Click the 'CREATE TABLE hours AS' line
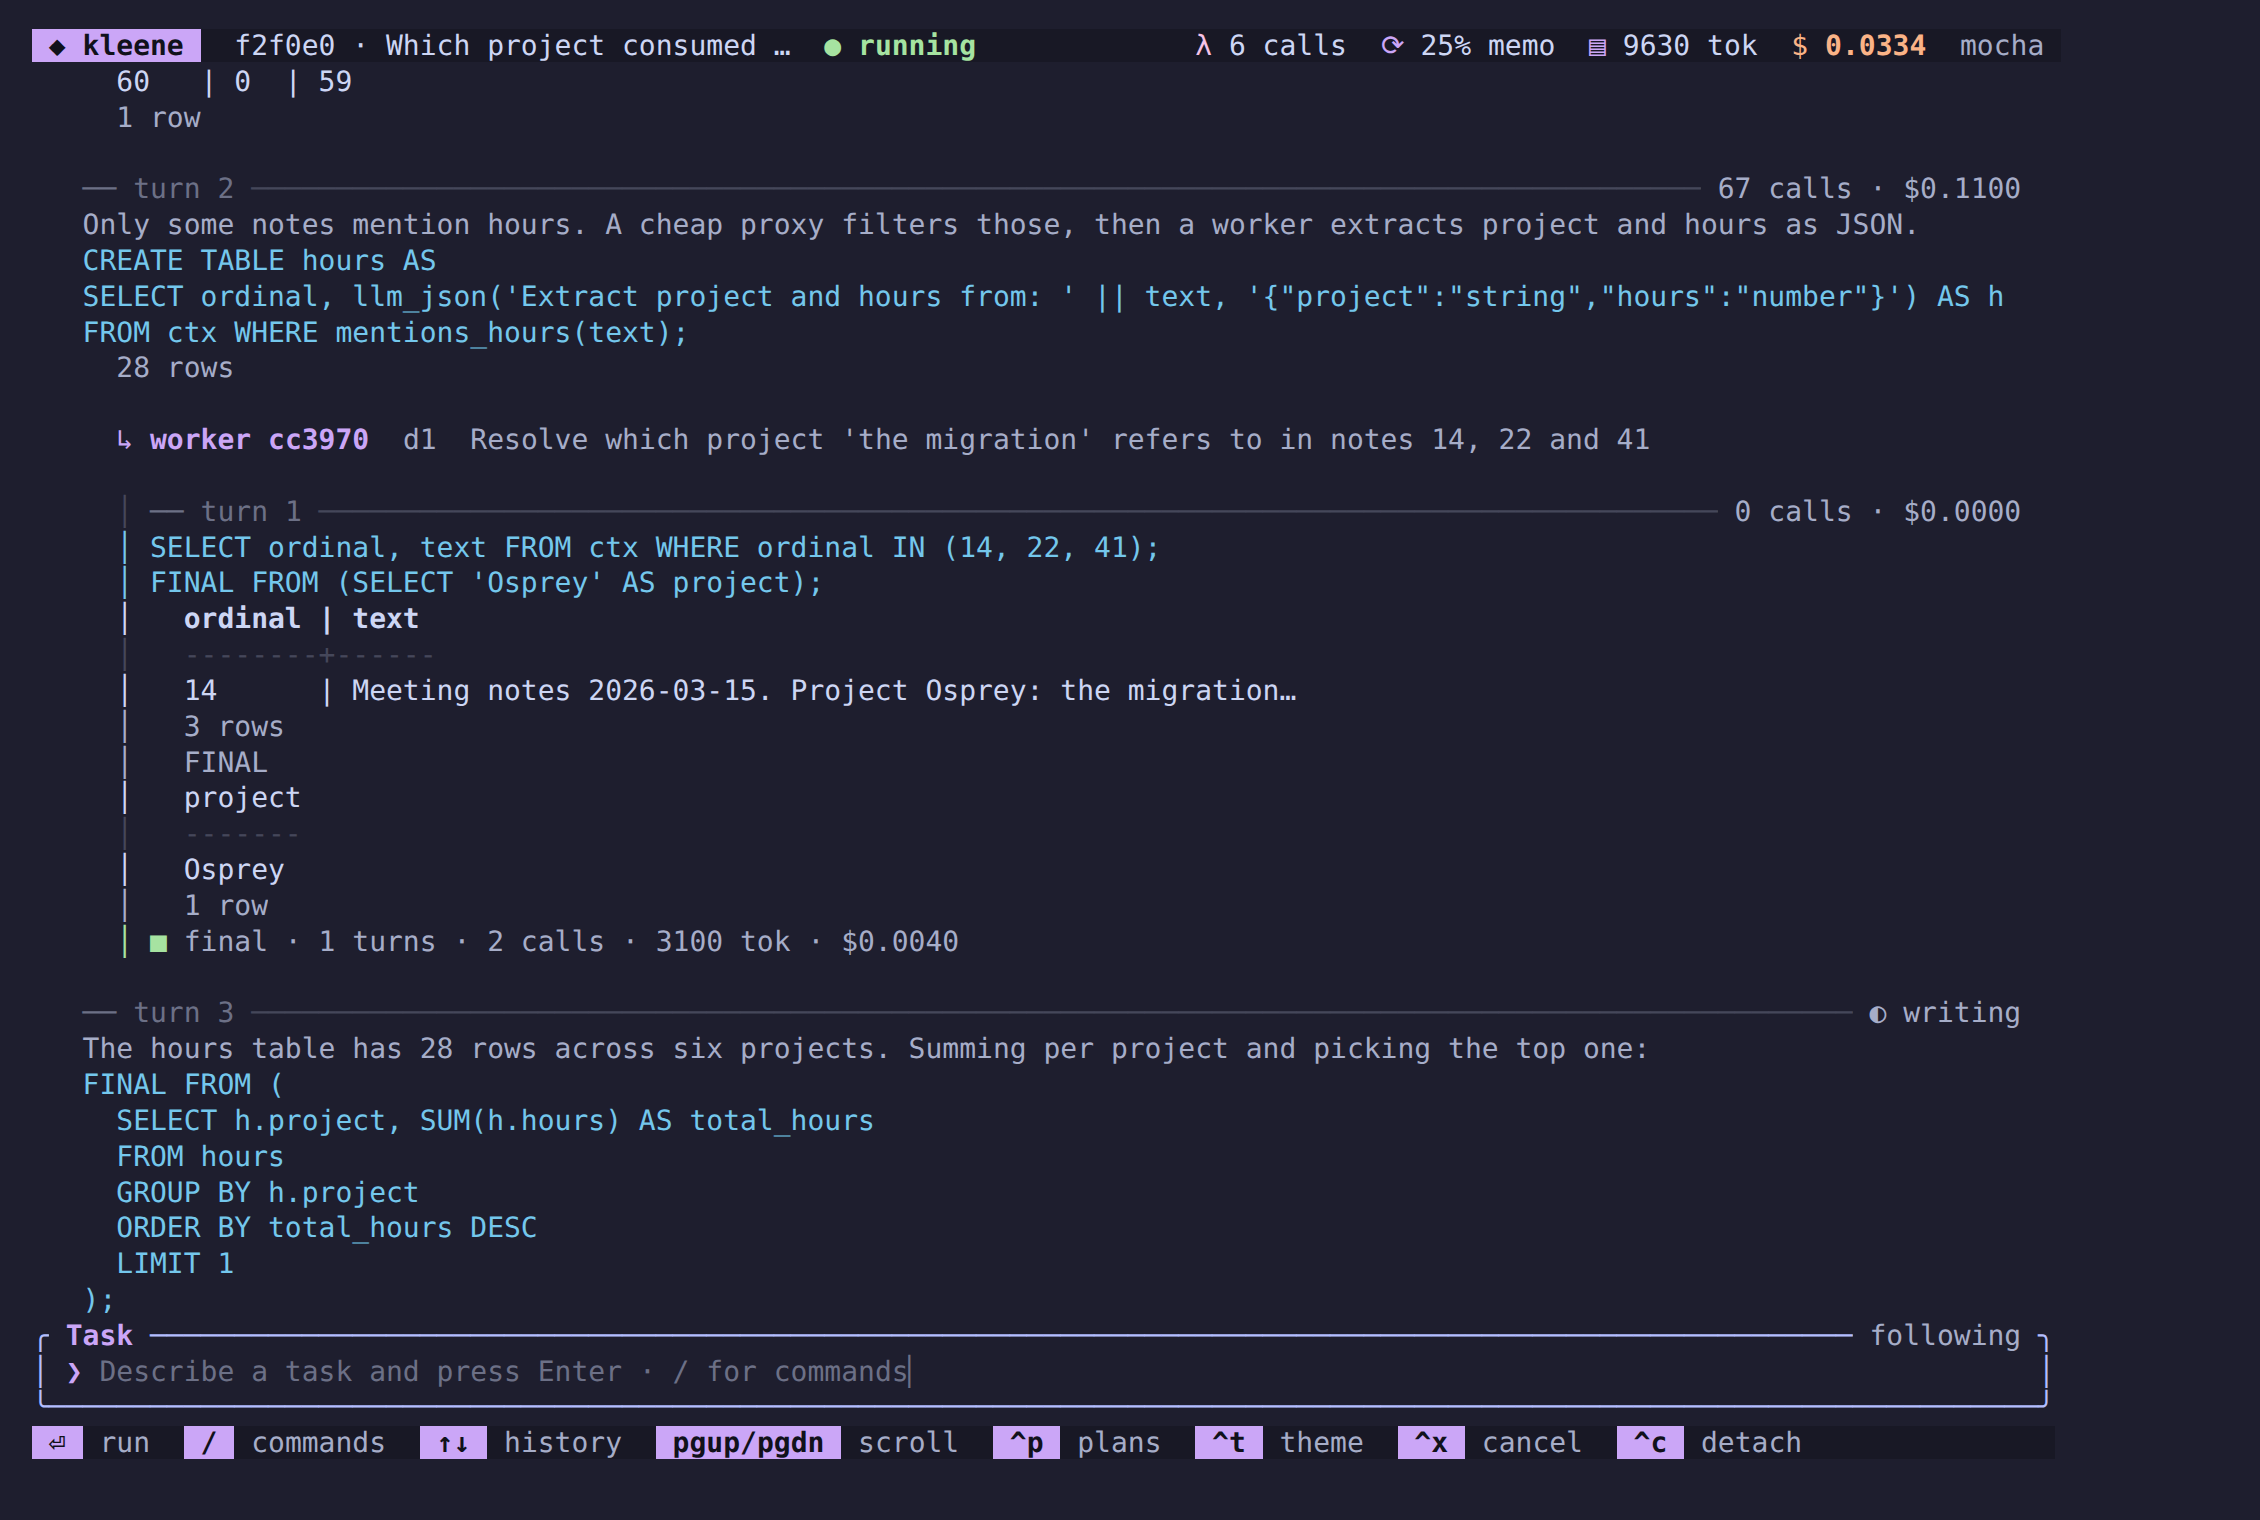This screenshot has width=2260, height=1520. (259, 261)
